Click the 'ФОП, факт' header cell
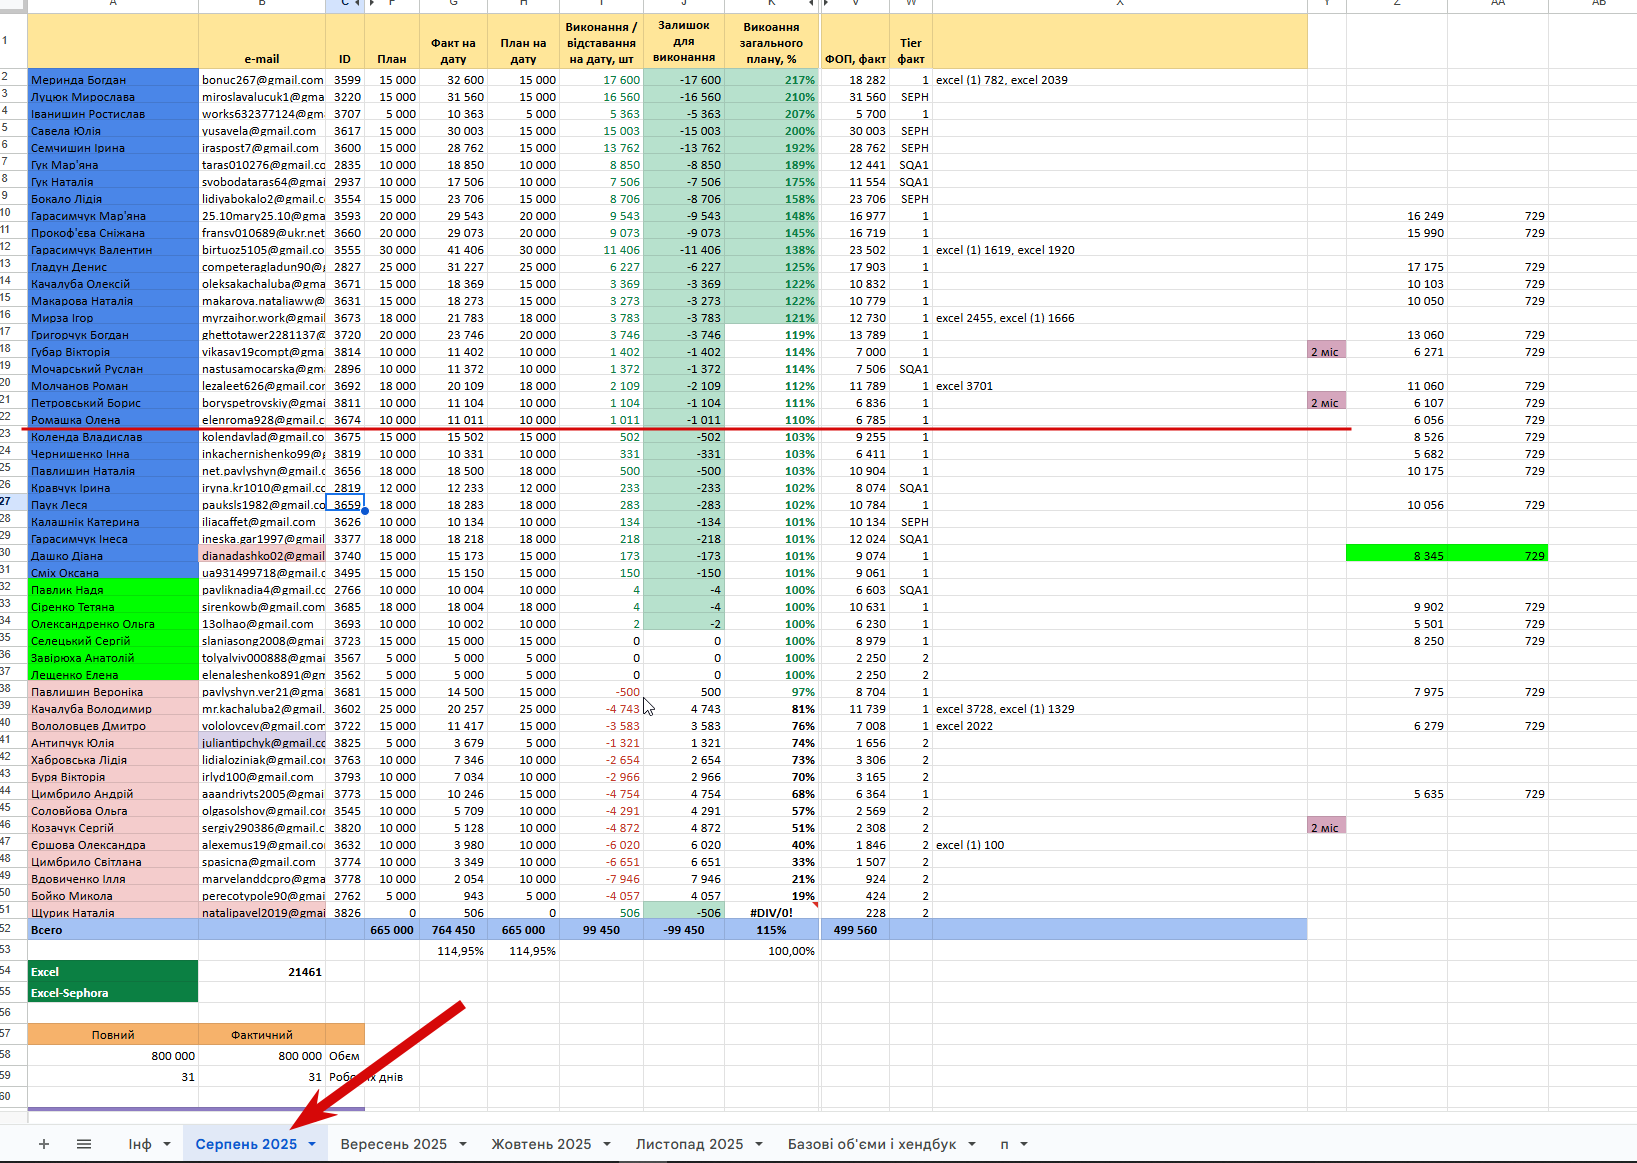This screenshot has height=1163, width=1637. (x=855, y=41)
